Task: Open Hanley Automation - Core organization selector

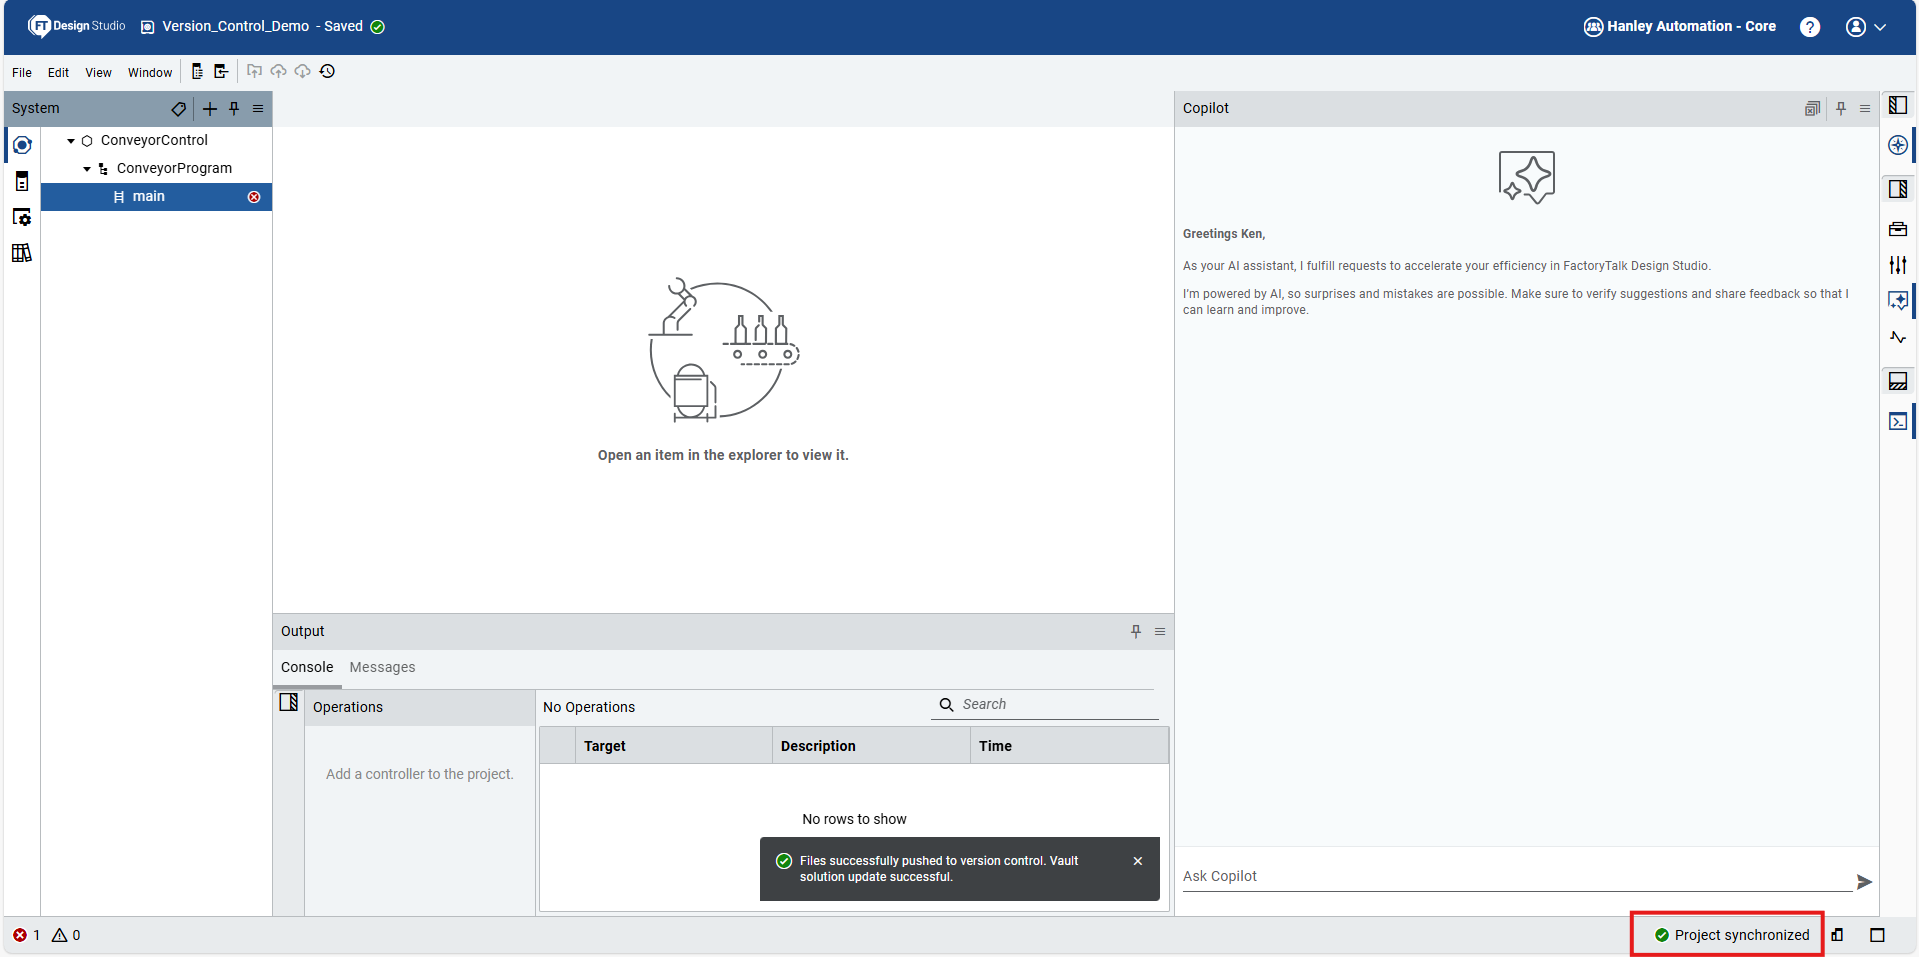Action: 1680,27
